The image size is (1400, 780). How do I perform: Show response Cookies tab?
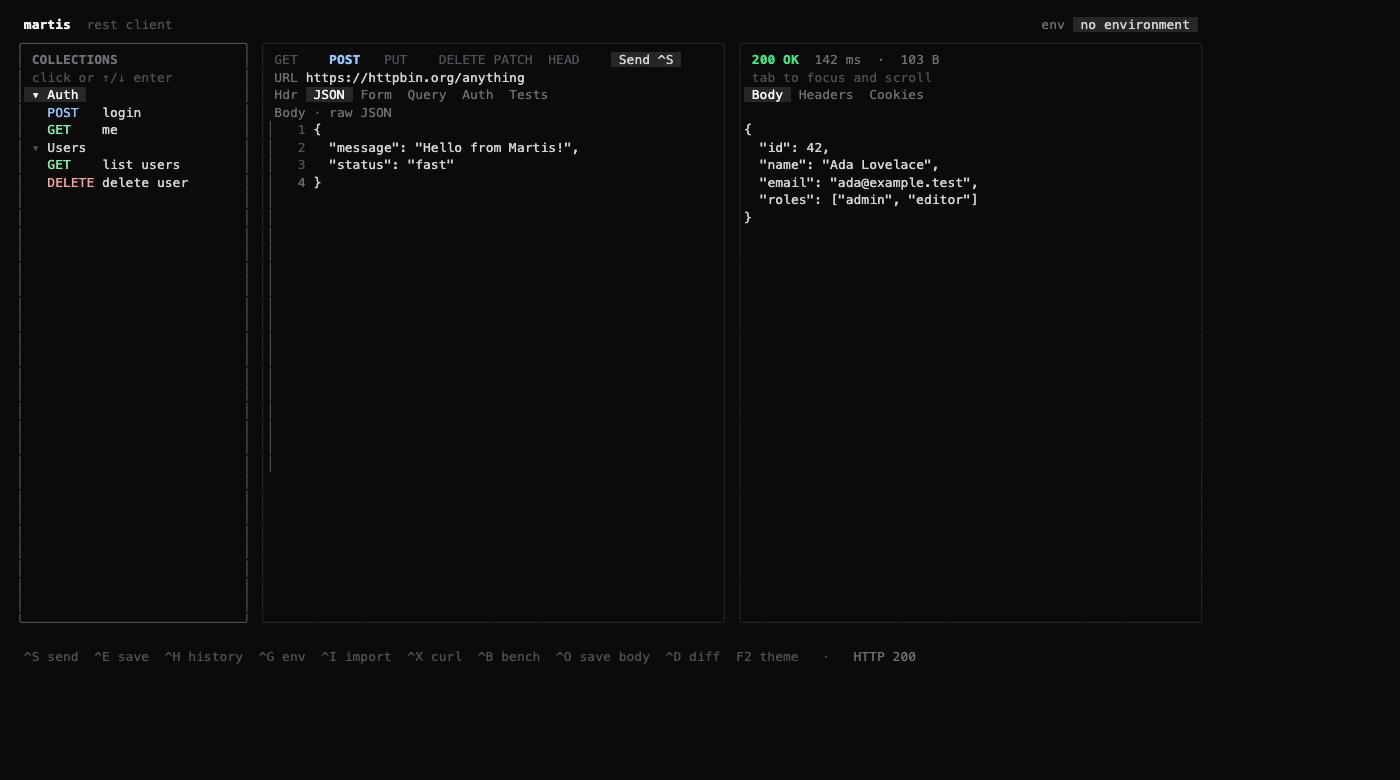896,95
